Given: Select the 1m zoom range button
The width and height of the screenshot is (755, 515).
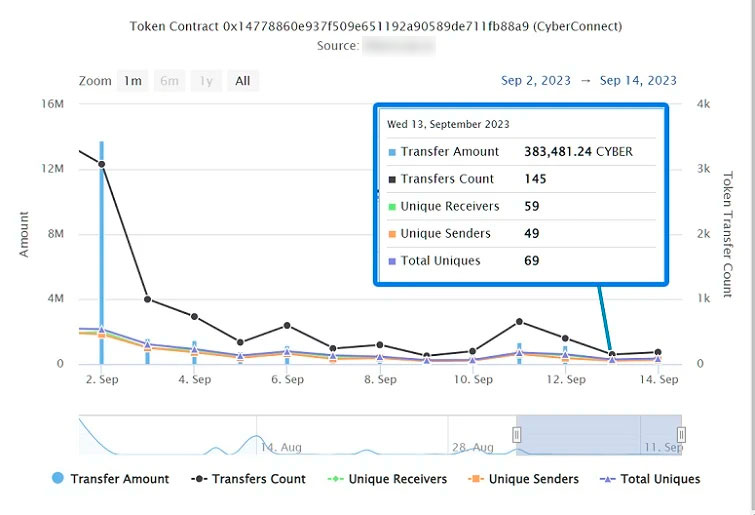Looking at the screenshot, I should click(131, 81).
